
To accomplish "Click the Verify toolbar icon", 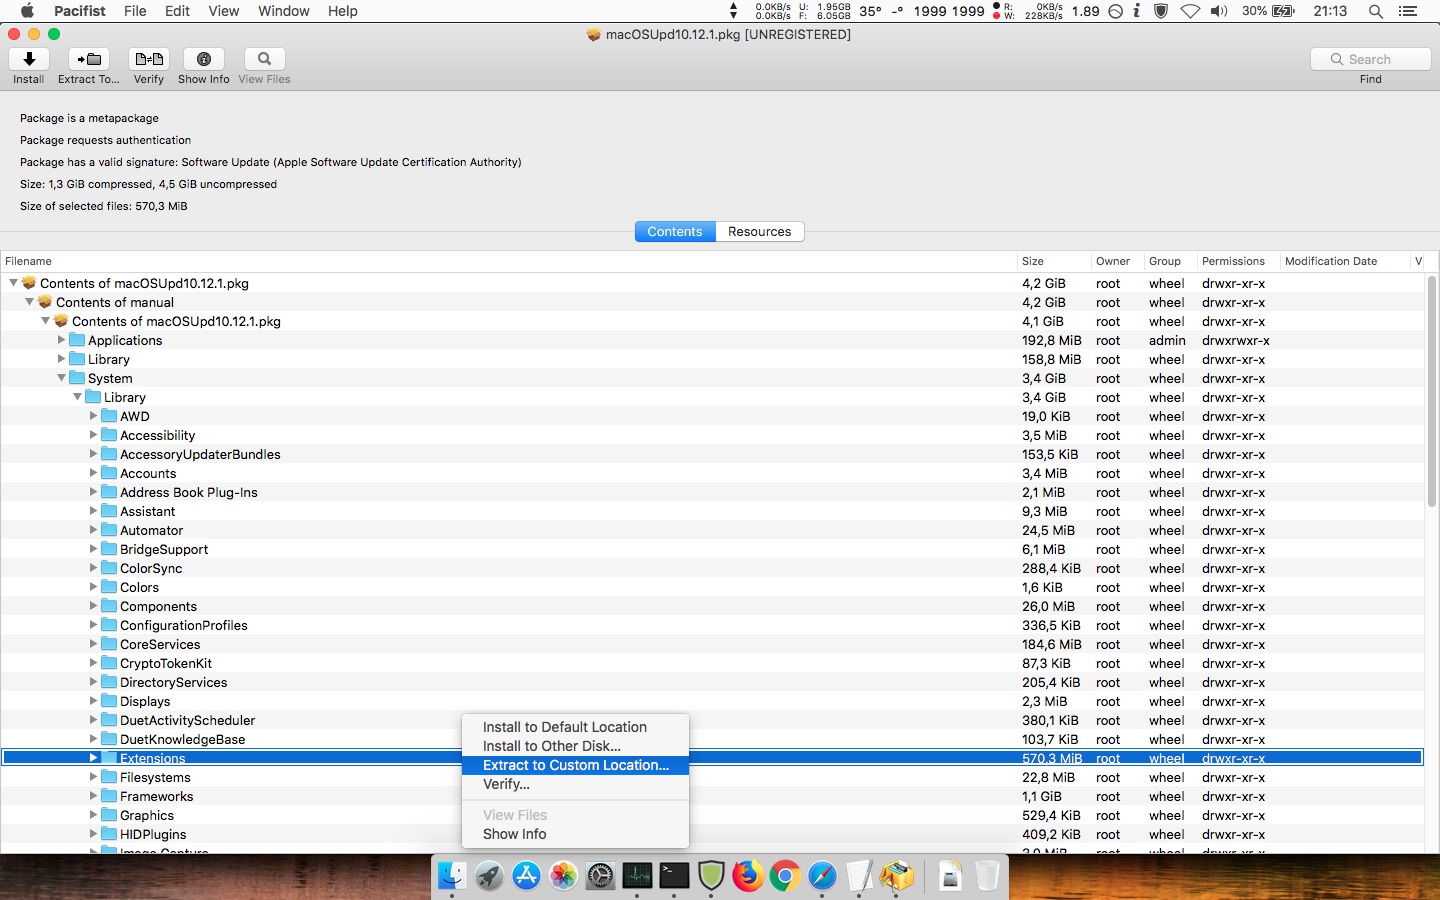I will tap(149, 59).
